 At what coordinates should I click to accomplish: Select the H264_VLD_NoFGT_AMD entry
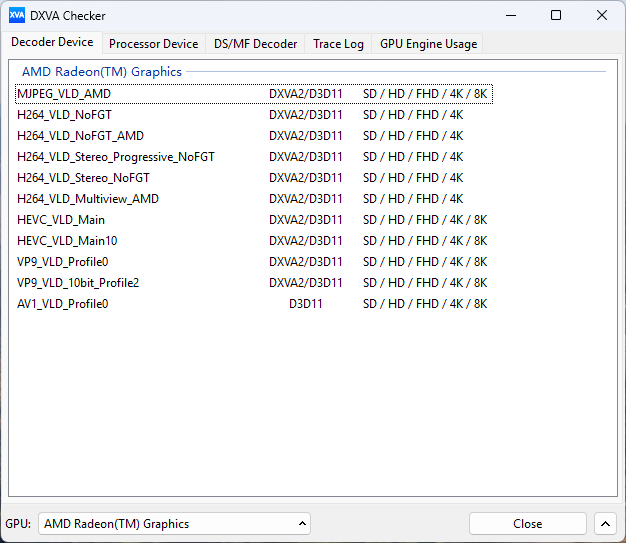[x=254, y=136]
